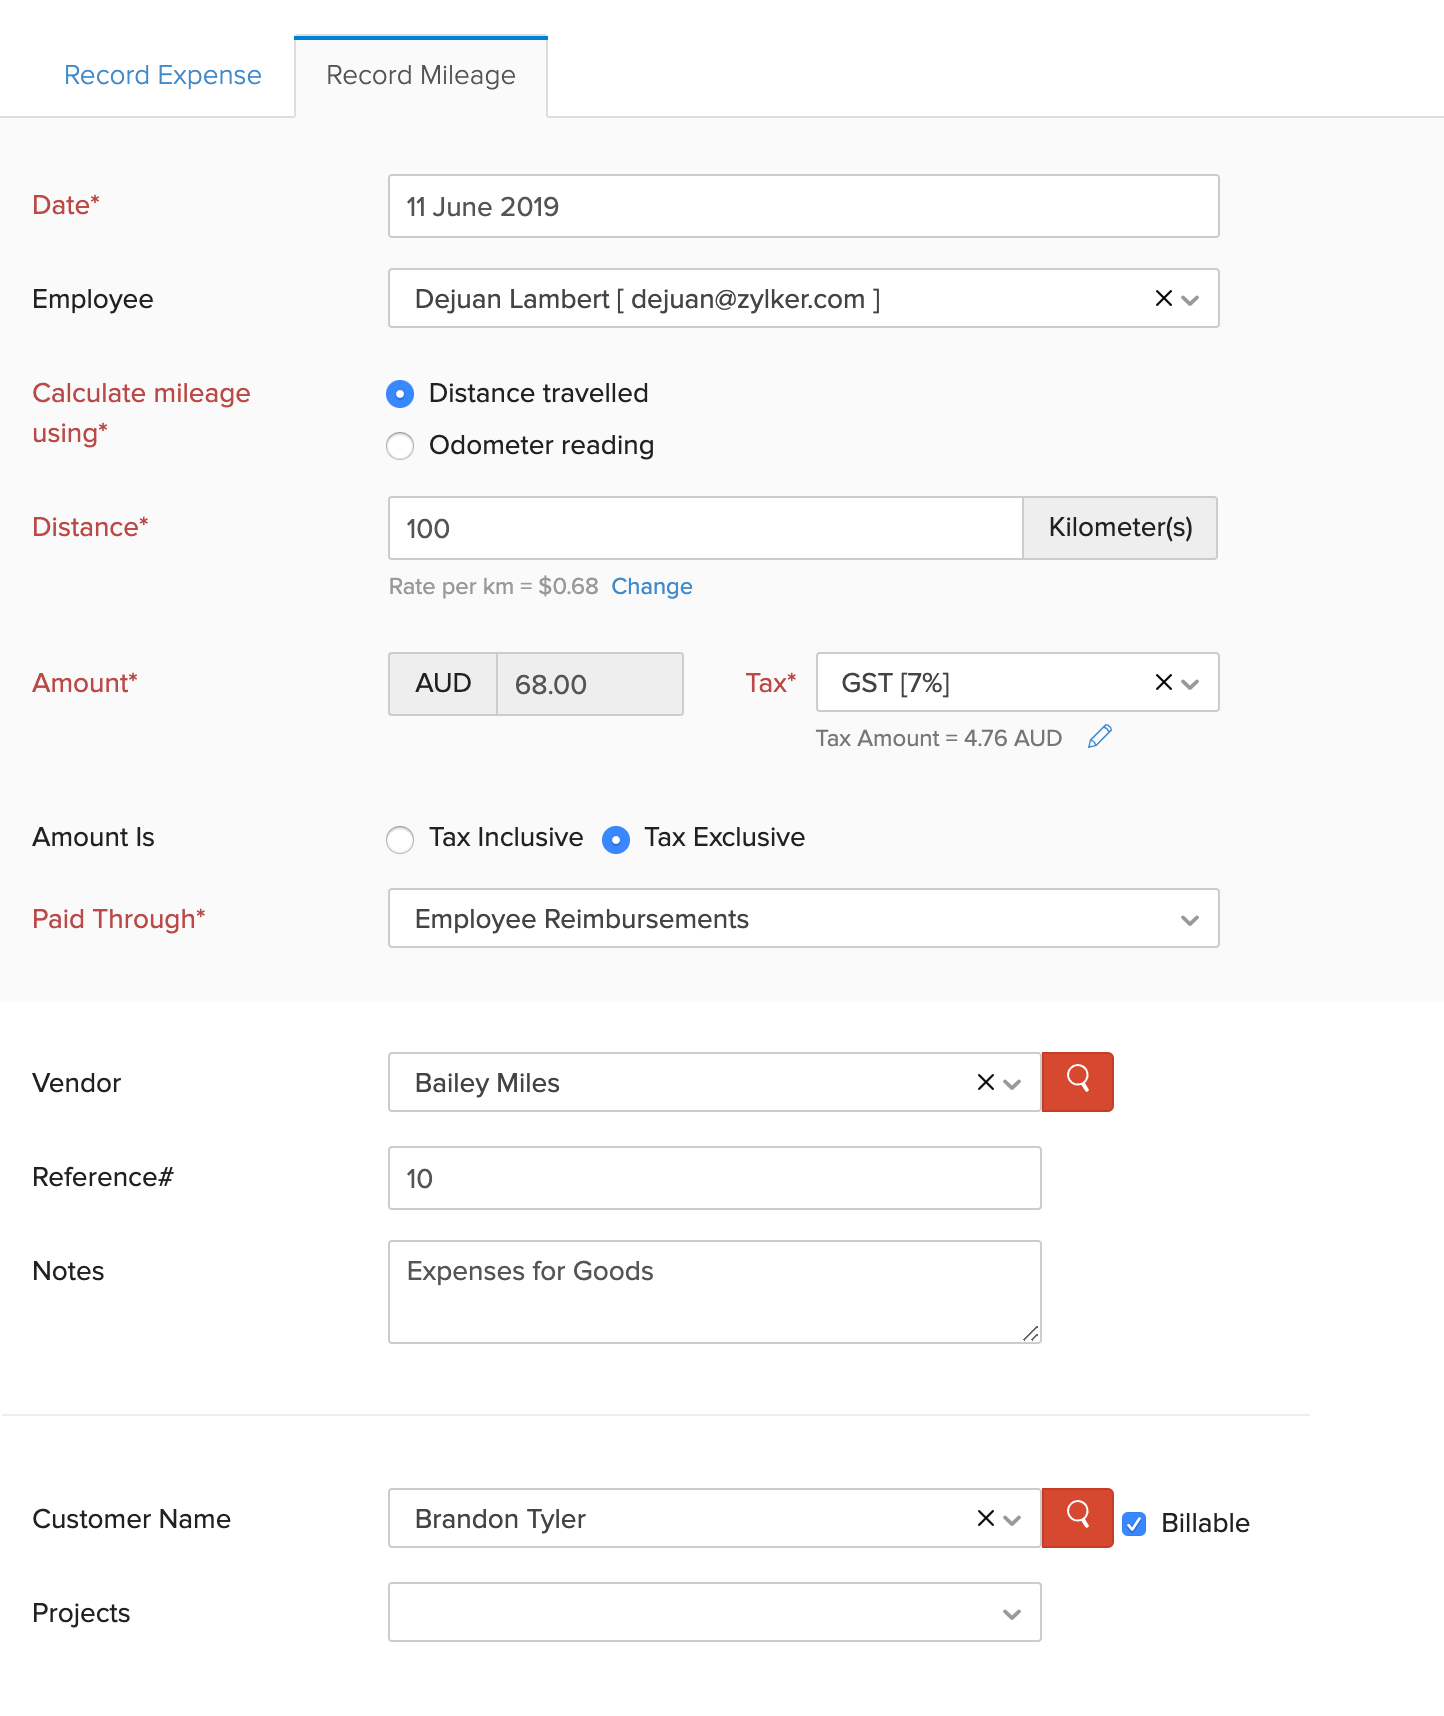The image size is (1444, 1716).
Task: Click the search icon next to Customer Name
Action: 1077,1518
